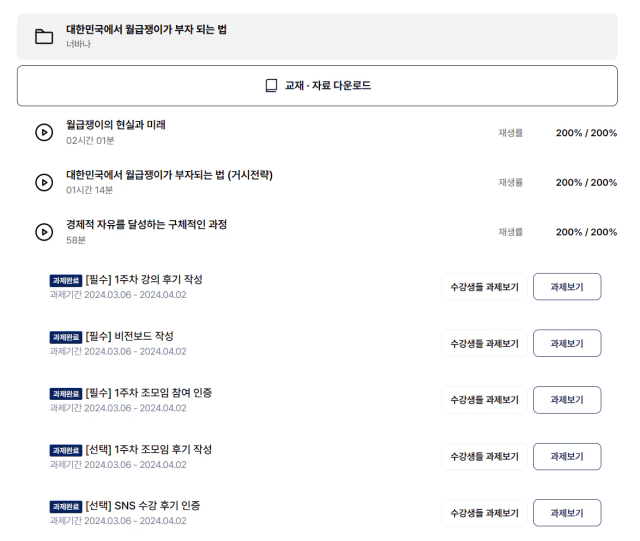Screen dimensions: 640x541
Task: Open the assignment title [선택] SNS 수강 후기 인증
Action: (x=143, y=505)
